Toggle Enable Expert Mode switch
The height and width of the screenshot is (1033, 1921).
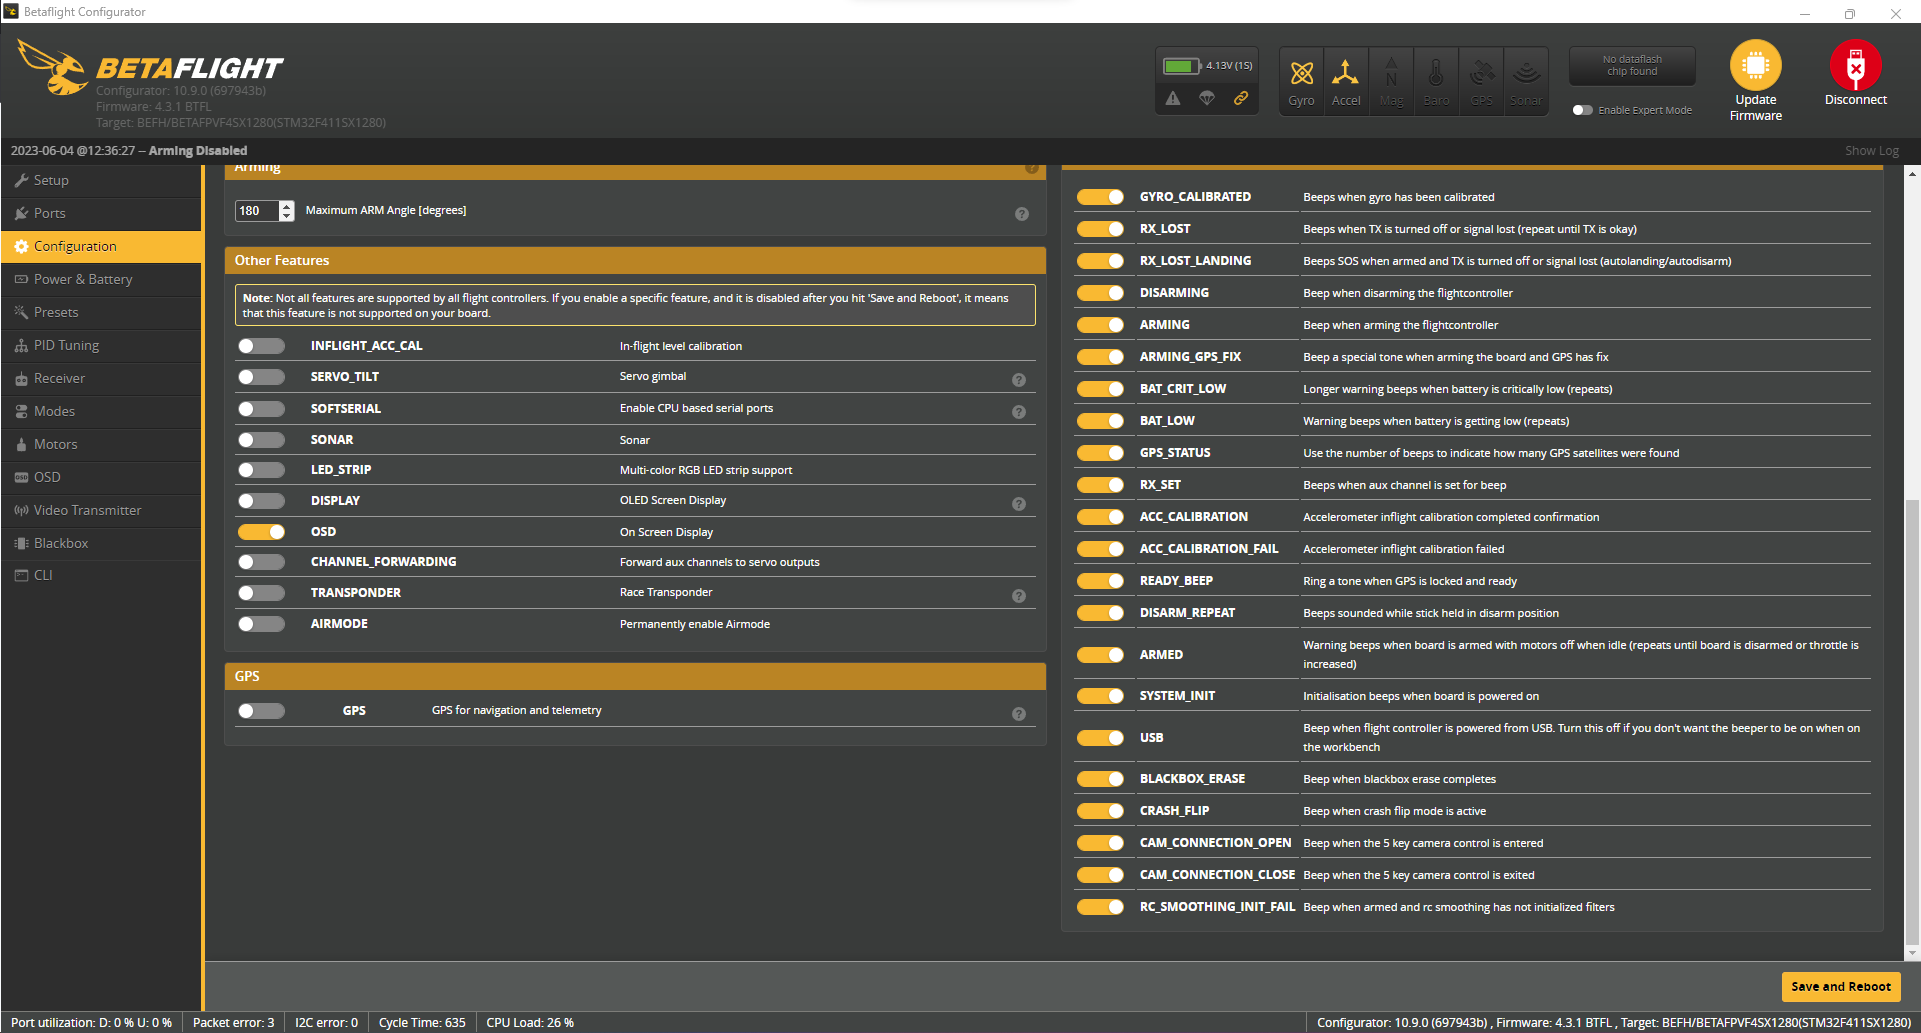pyautogui.click(x=1582, y=110)
